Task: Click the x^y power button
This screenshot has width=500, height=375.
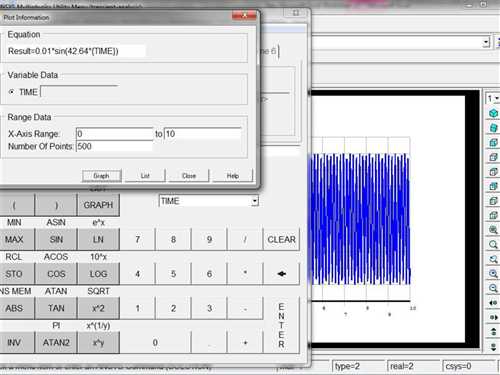Action: point(98,343)
